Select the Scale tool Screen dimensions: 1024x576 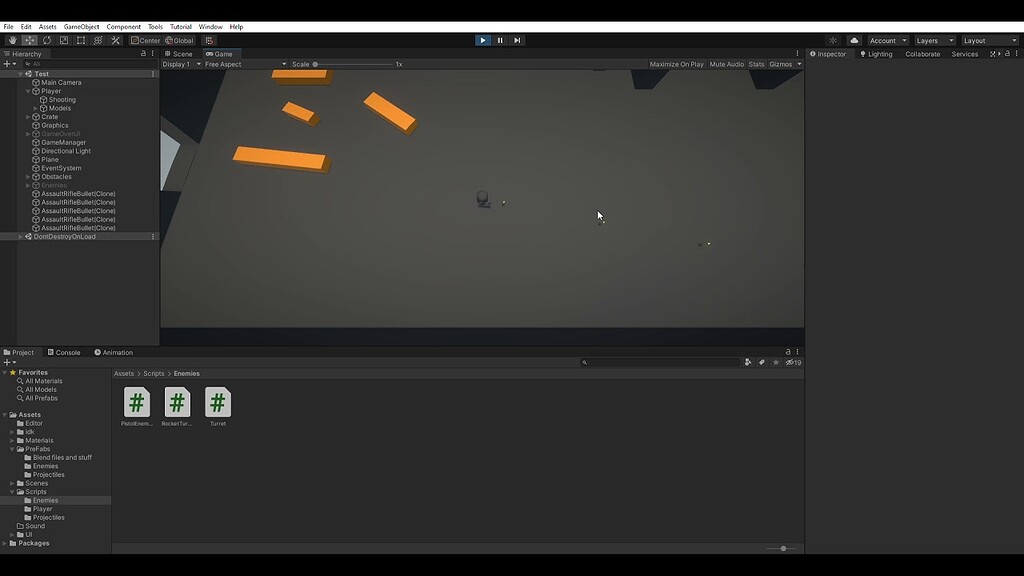click(63, 40)
